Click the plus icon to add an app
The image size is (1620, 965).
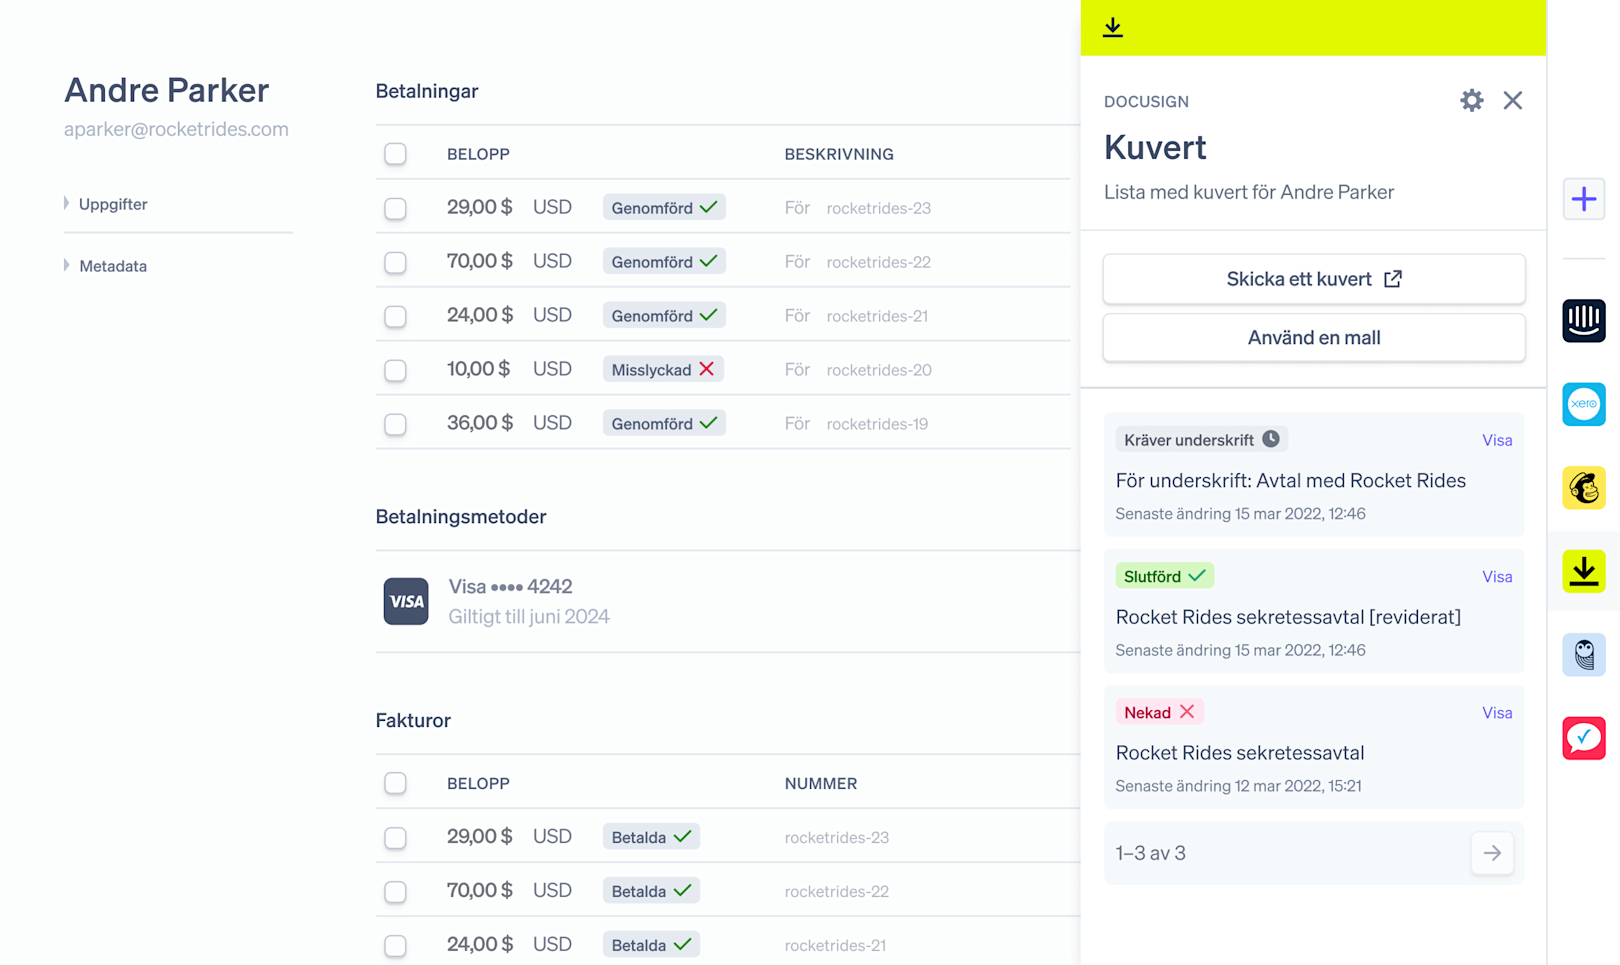(1584, 199)
